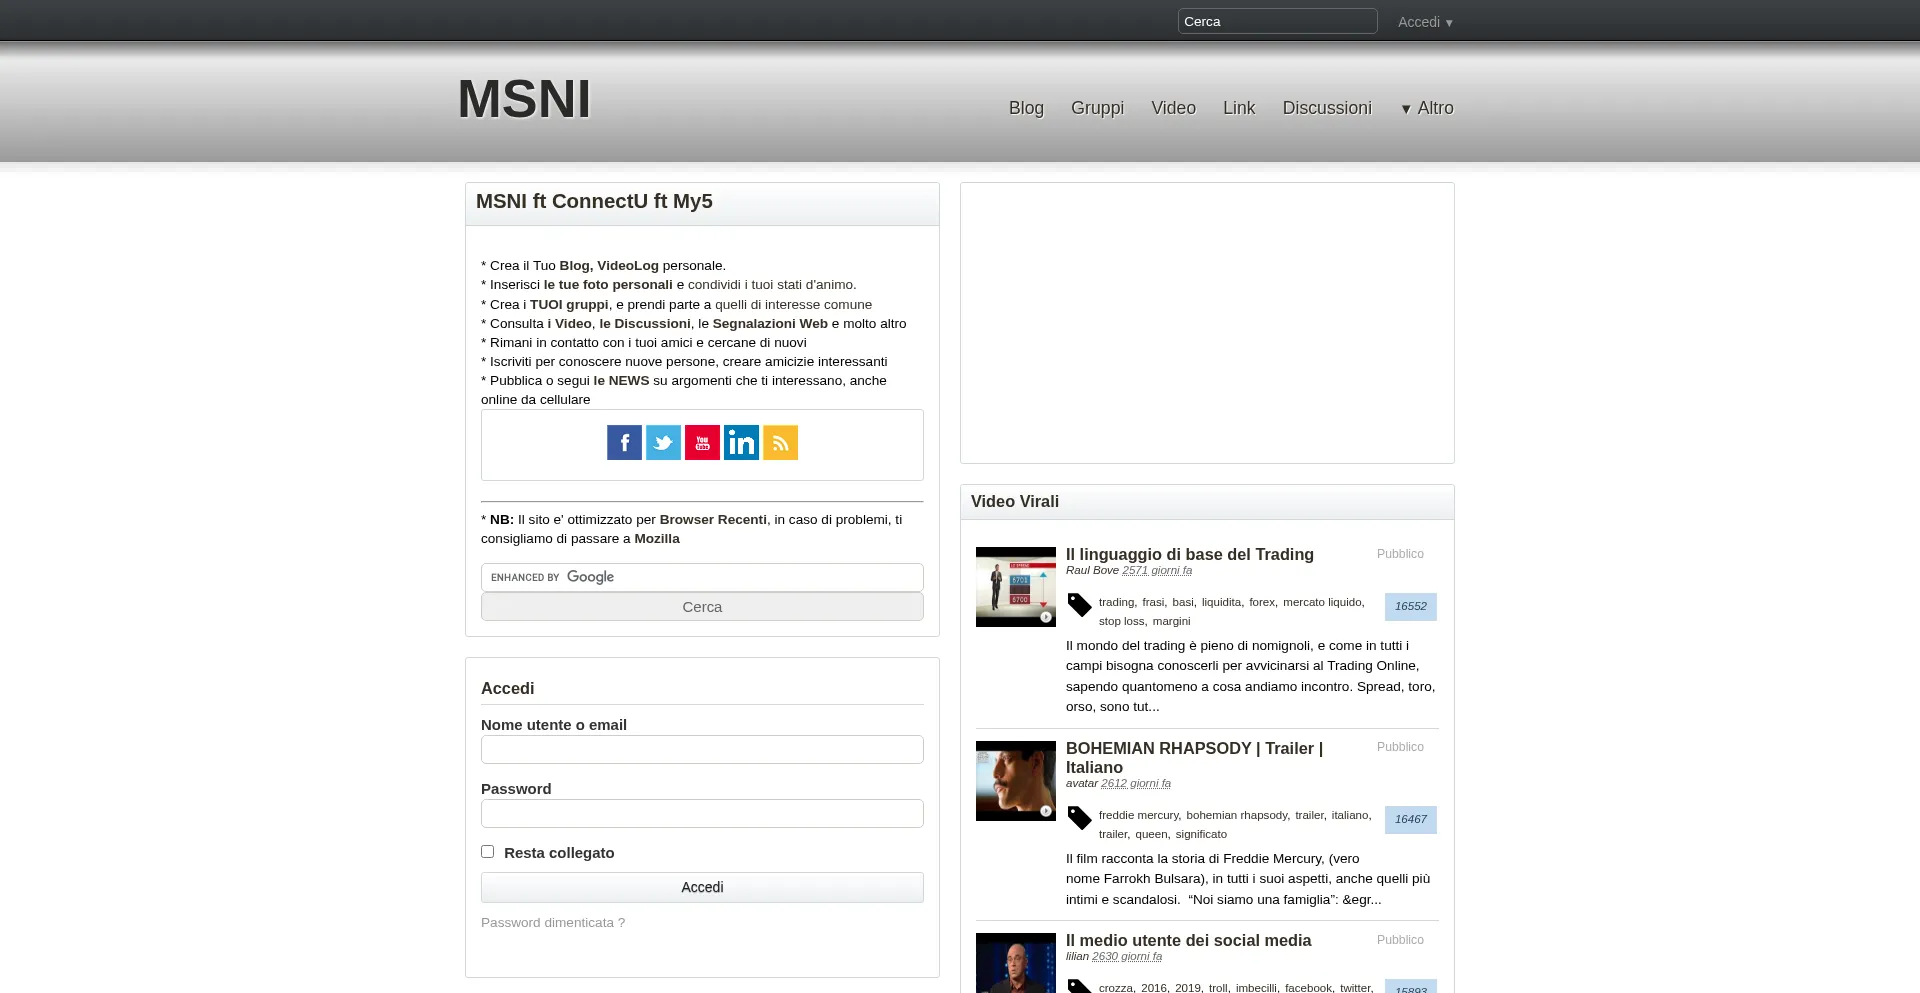
Task: Open the social media video thumbnail
Action: point(1016,963)
